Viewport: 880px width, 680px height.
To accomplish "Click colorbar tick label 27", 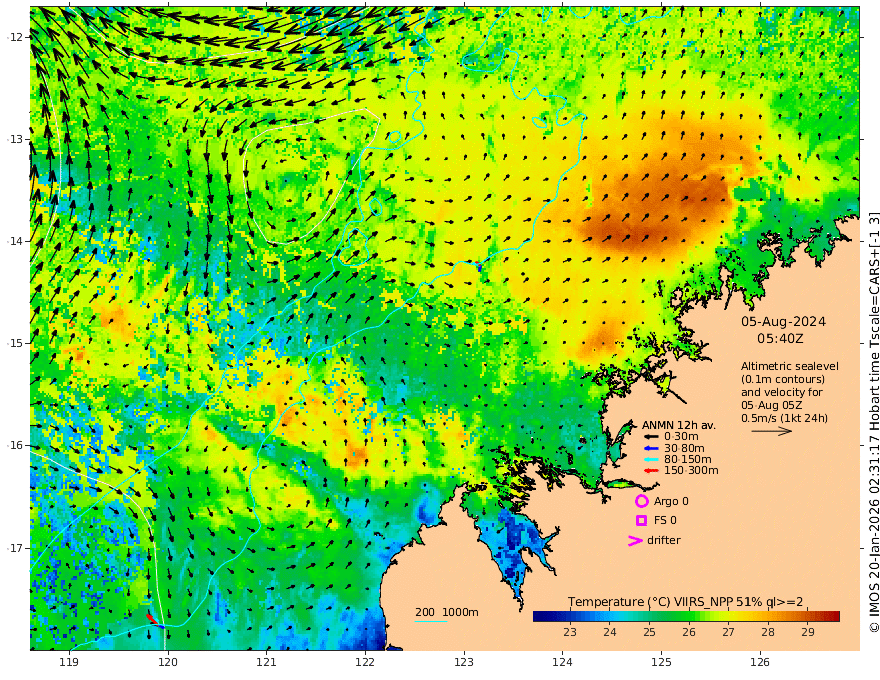I will tap(728, 632).
